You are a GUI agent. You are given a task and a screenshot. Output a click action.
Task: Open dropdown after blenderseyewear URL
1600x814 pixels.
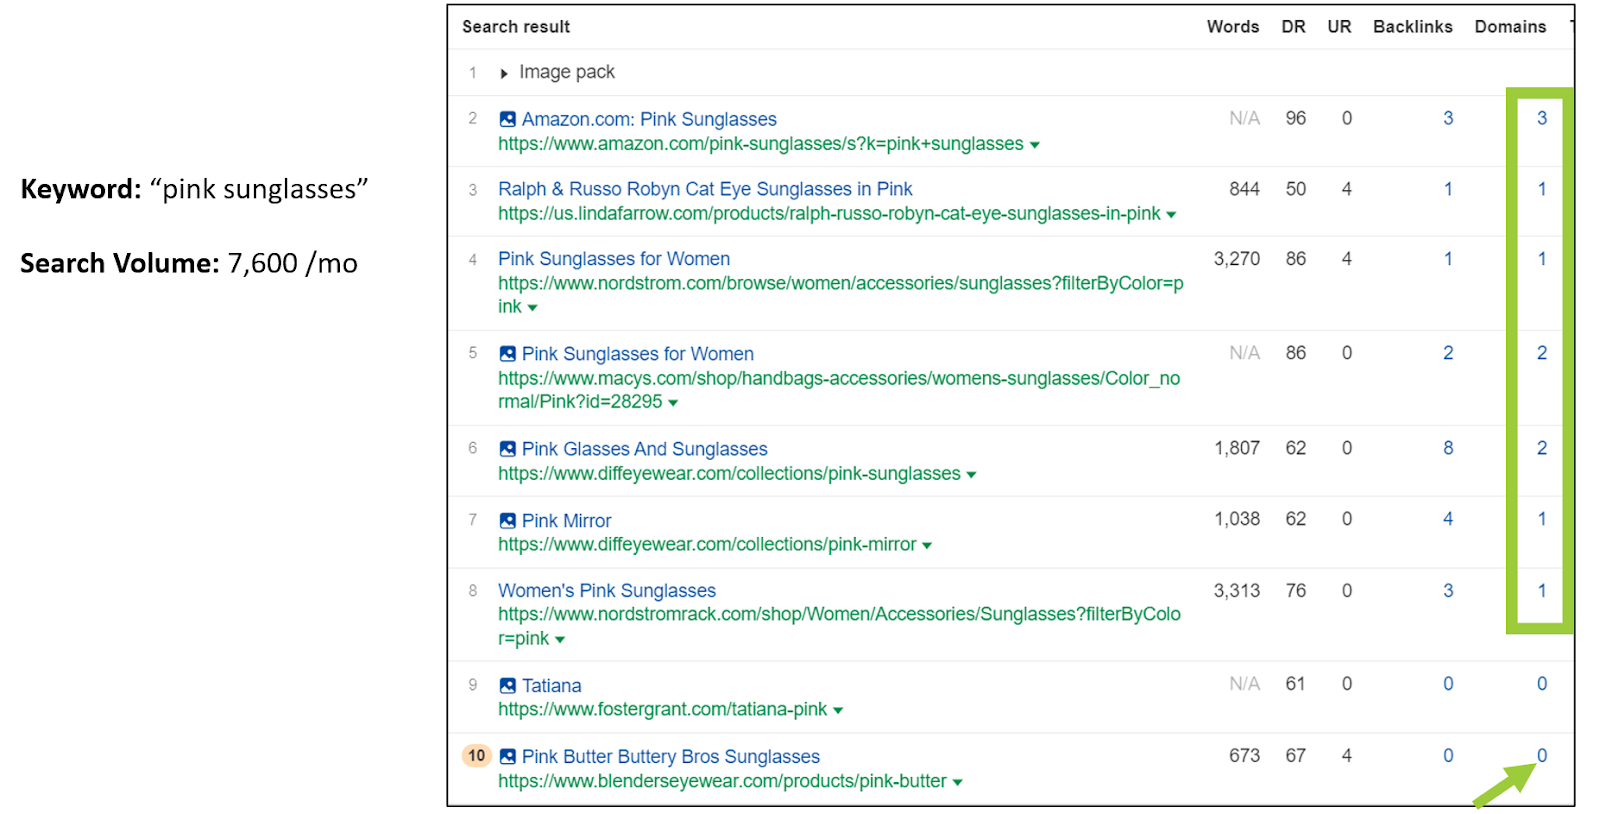click(958, 783)
